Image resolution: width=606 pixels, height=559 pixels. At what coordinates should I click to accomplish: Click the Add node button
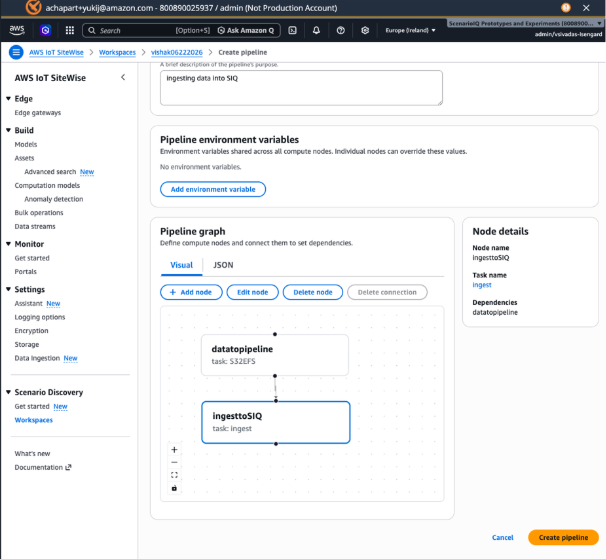click(x=191, y=292)
